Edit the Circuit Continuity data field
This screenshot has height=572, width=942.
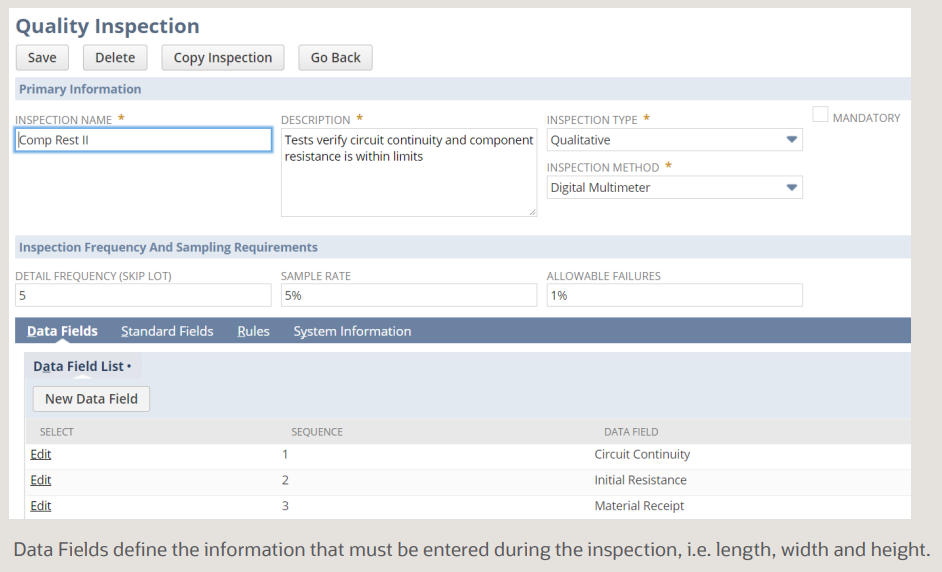tap(41, 454)
